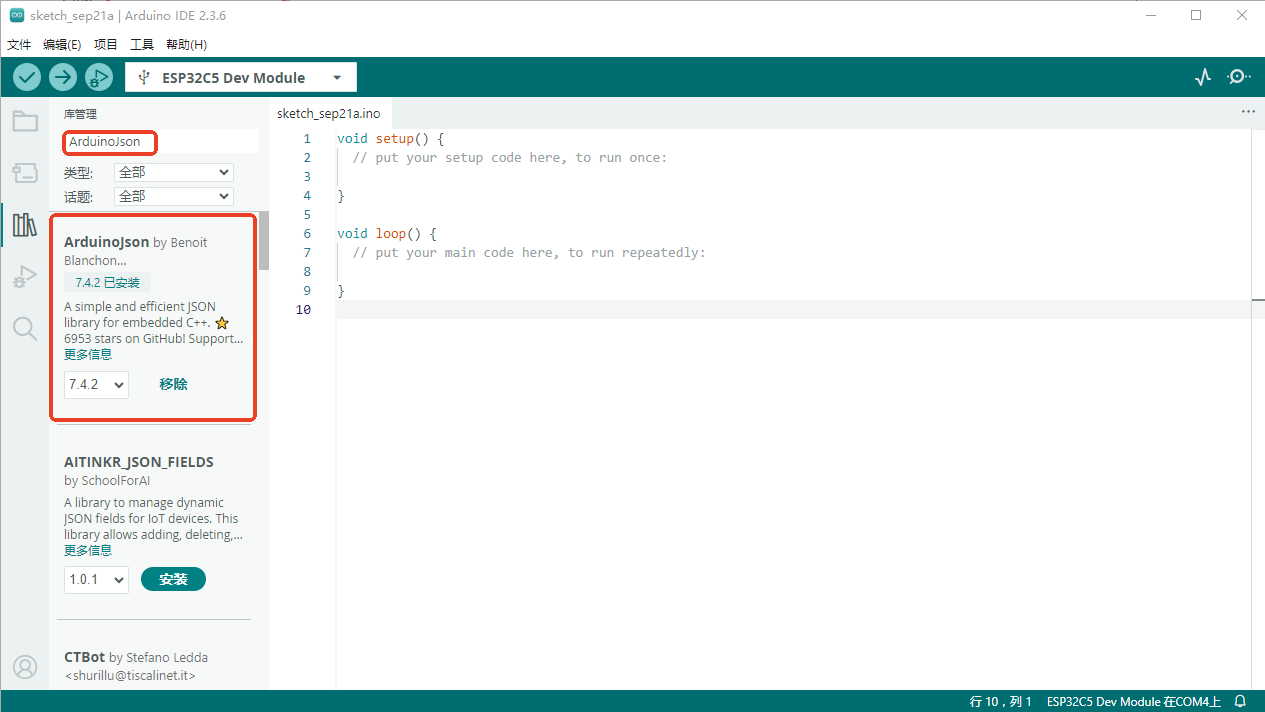Open the Sketchbook folder sidebar icon
This screenshot has width=1265, height=712.
[x=25, y=122]
